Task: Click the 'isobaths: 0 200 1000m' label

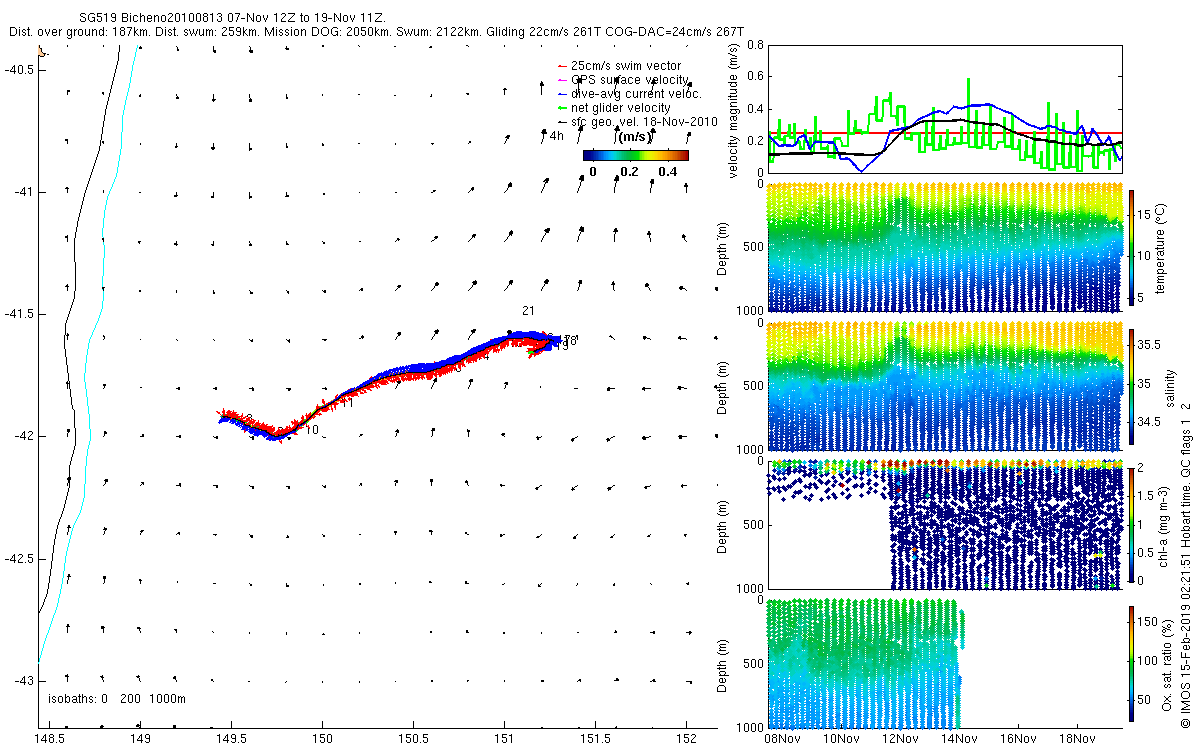Action: 117,699
